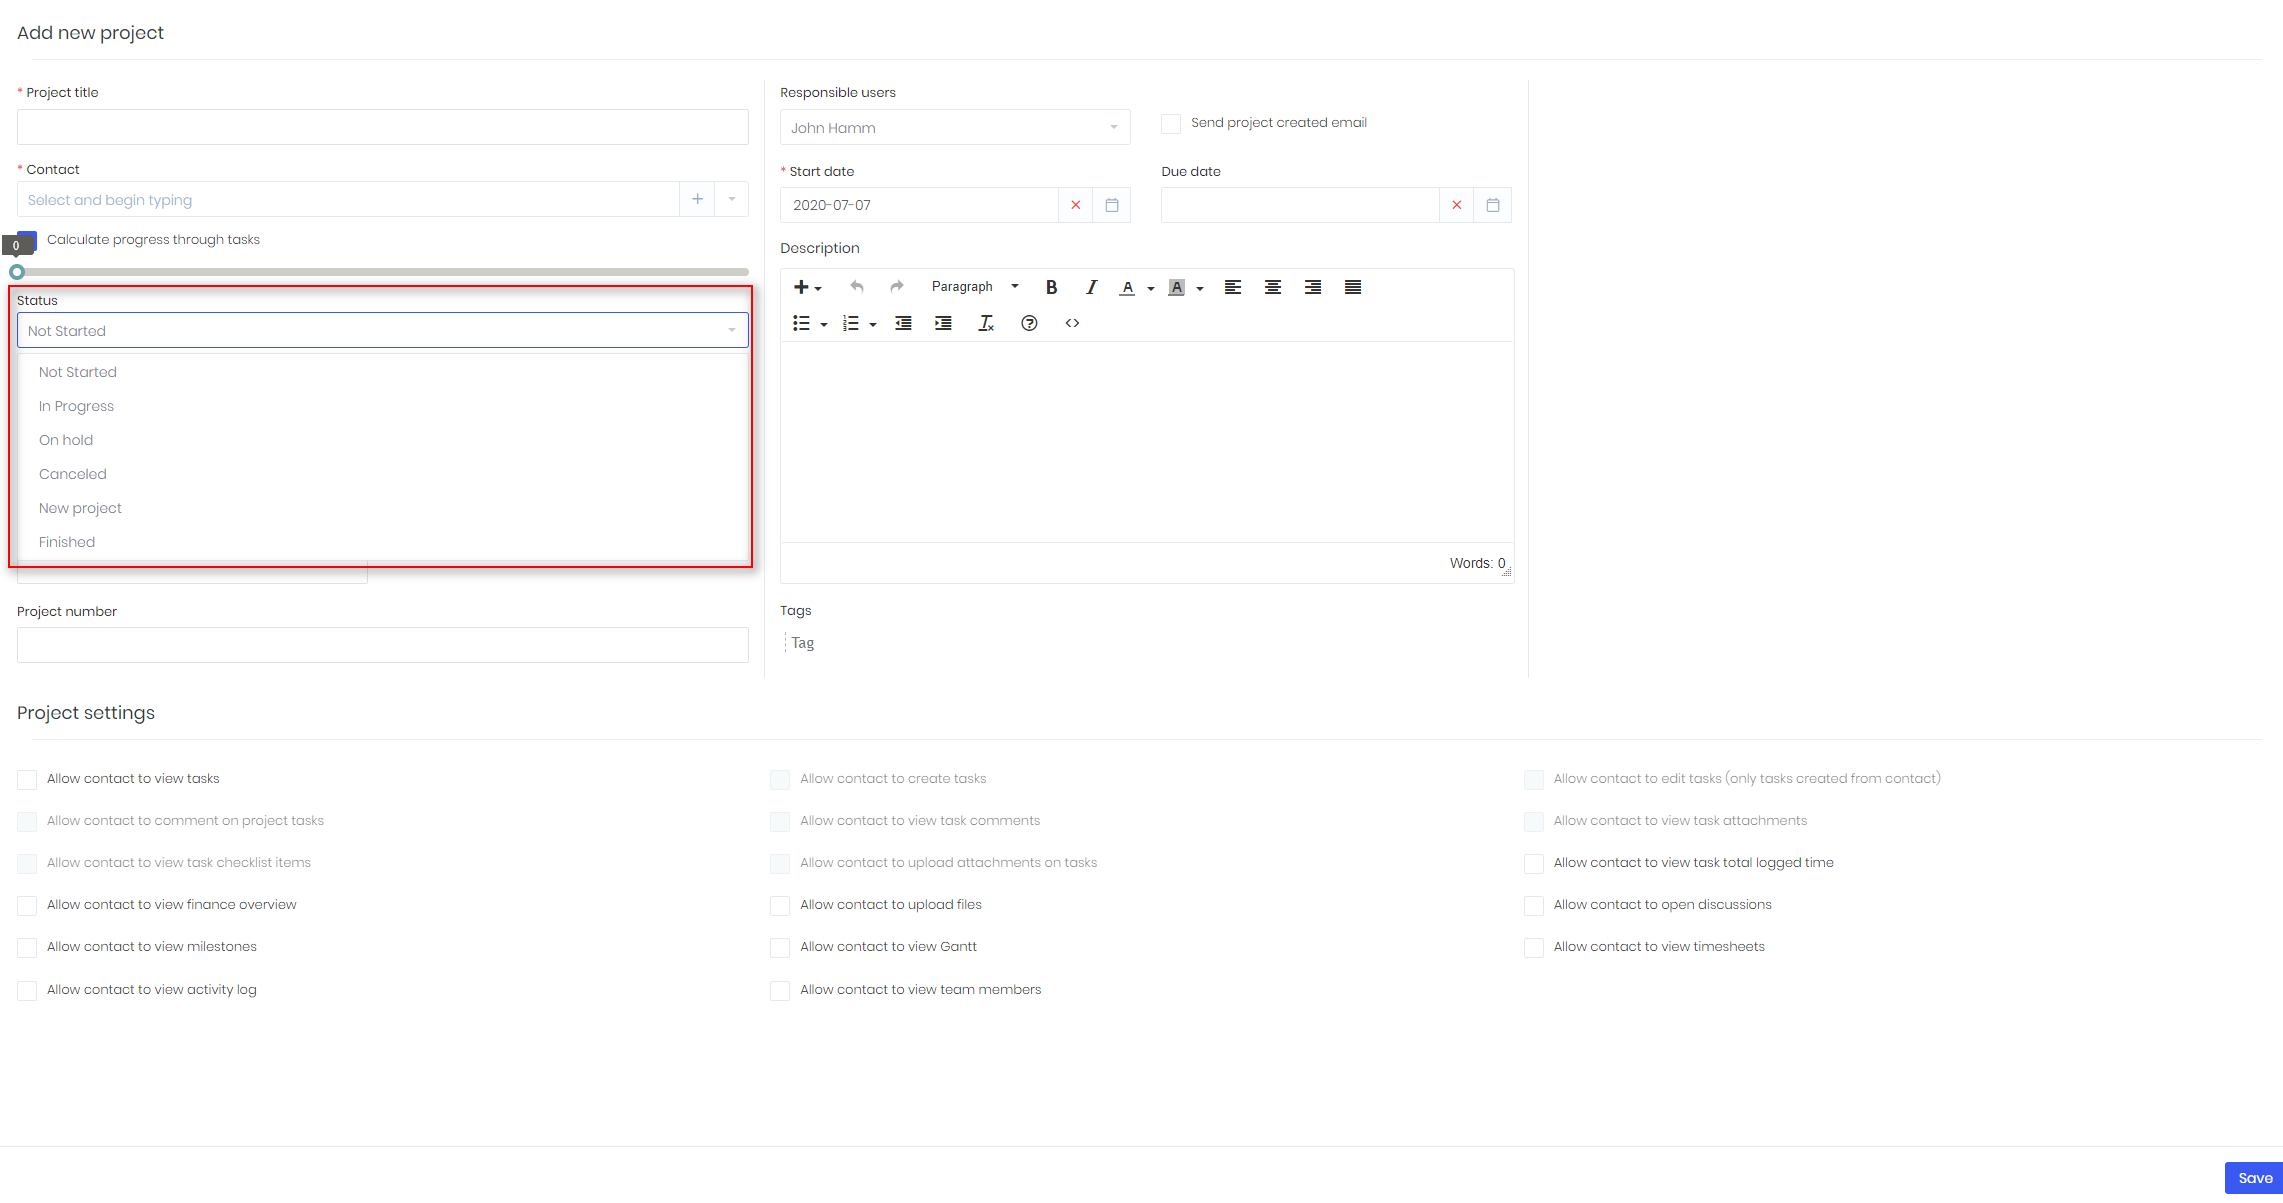2283x1203 pixels.
Task: Click the clear formatting icon
Action: [986, 323]
